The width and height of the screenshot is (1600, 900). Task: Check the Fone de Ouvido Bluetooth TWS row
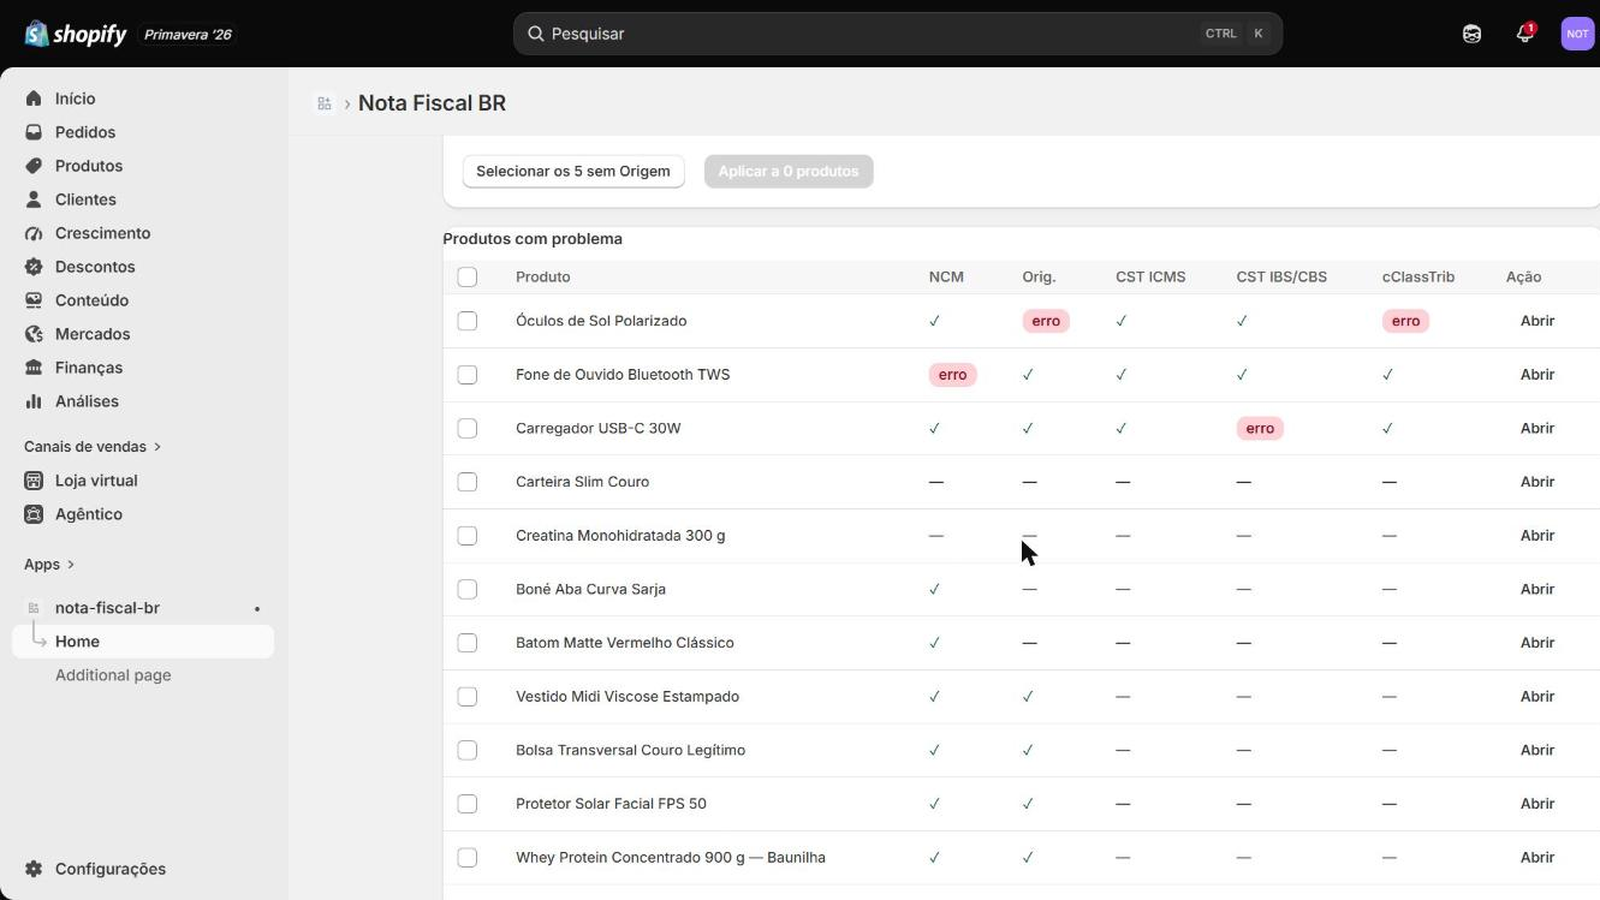[467, 375]
